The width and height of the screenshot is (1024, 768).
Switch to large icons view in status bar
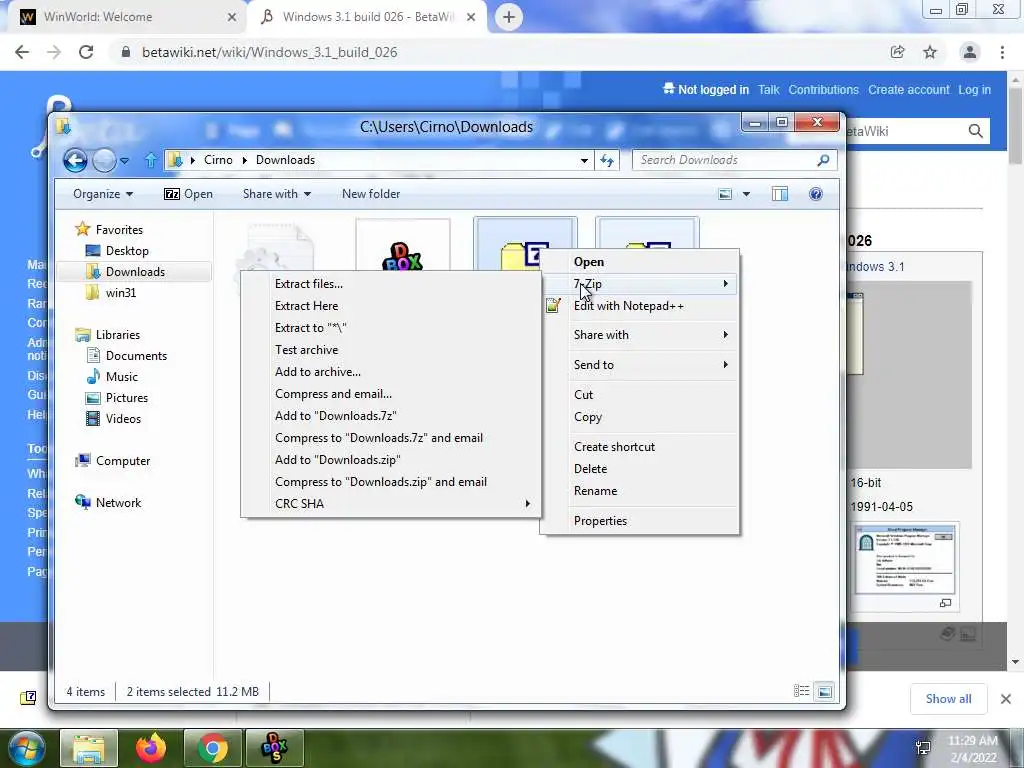coord(825,691)
